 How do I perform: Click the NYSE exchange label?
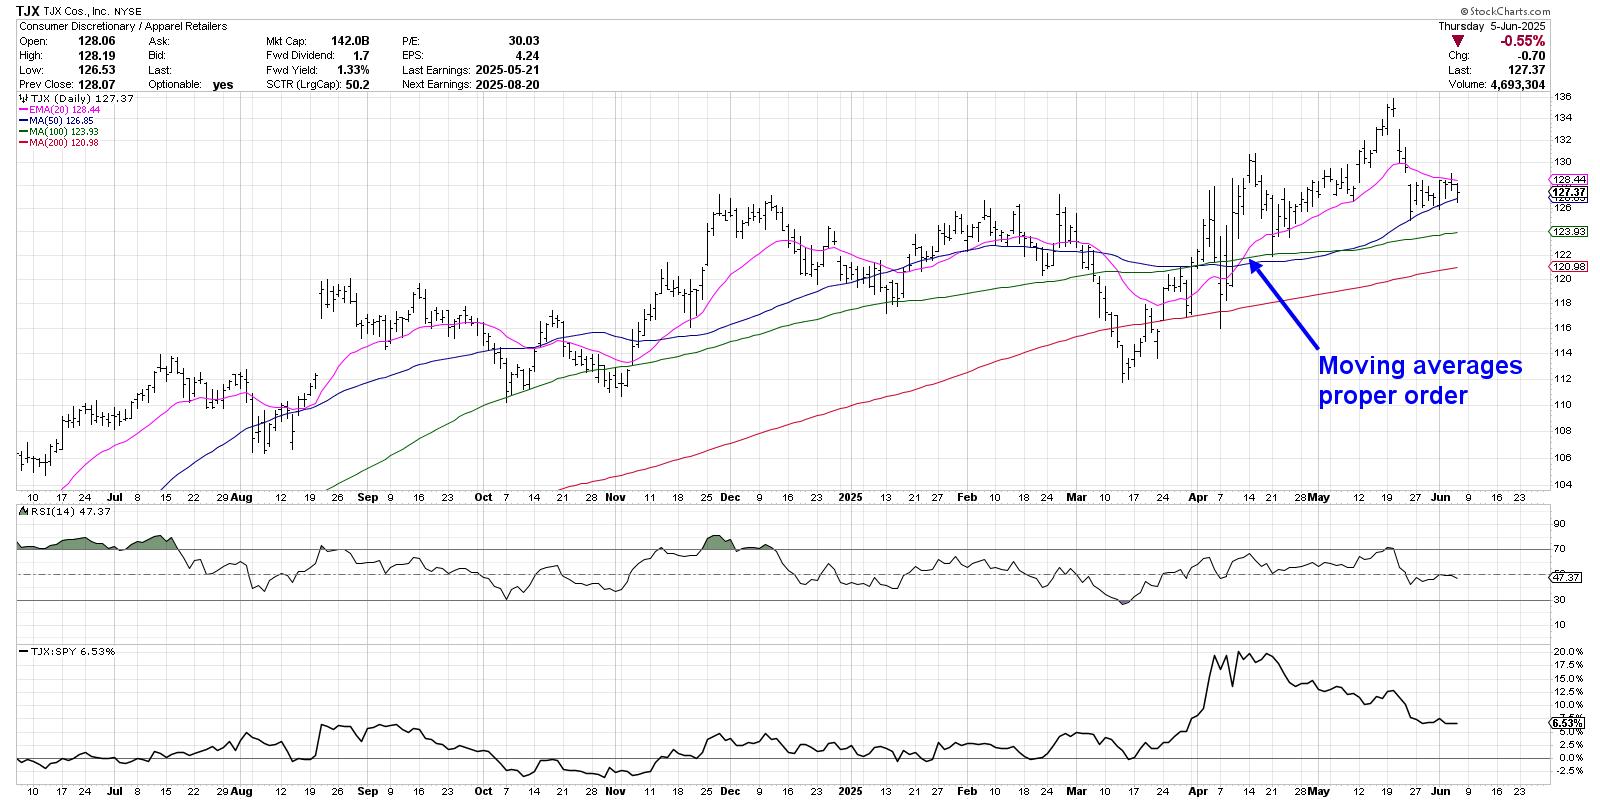[x=127, y=12]
